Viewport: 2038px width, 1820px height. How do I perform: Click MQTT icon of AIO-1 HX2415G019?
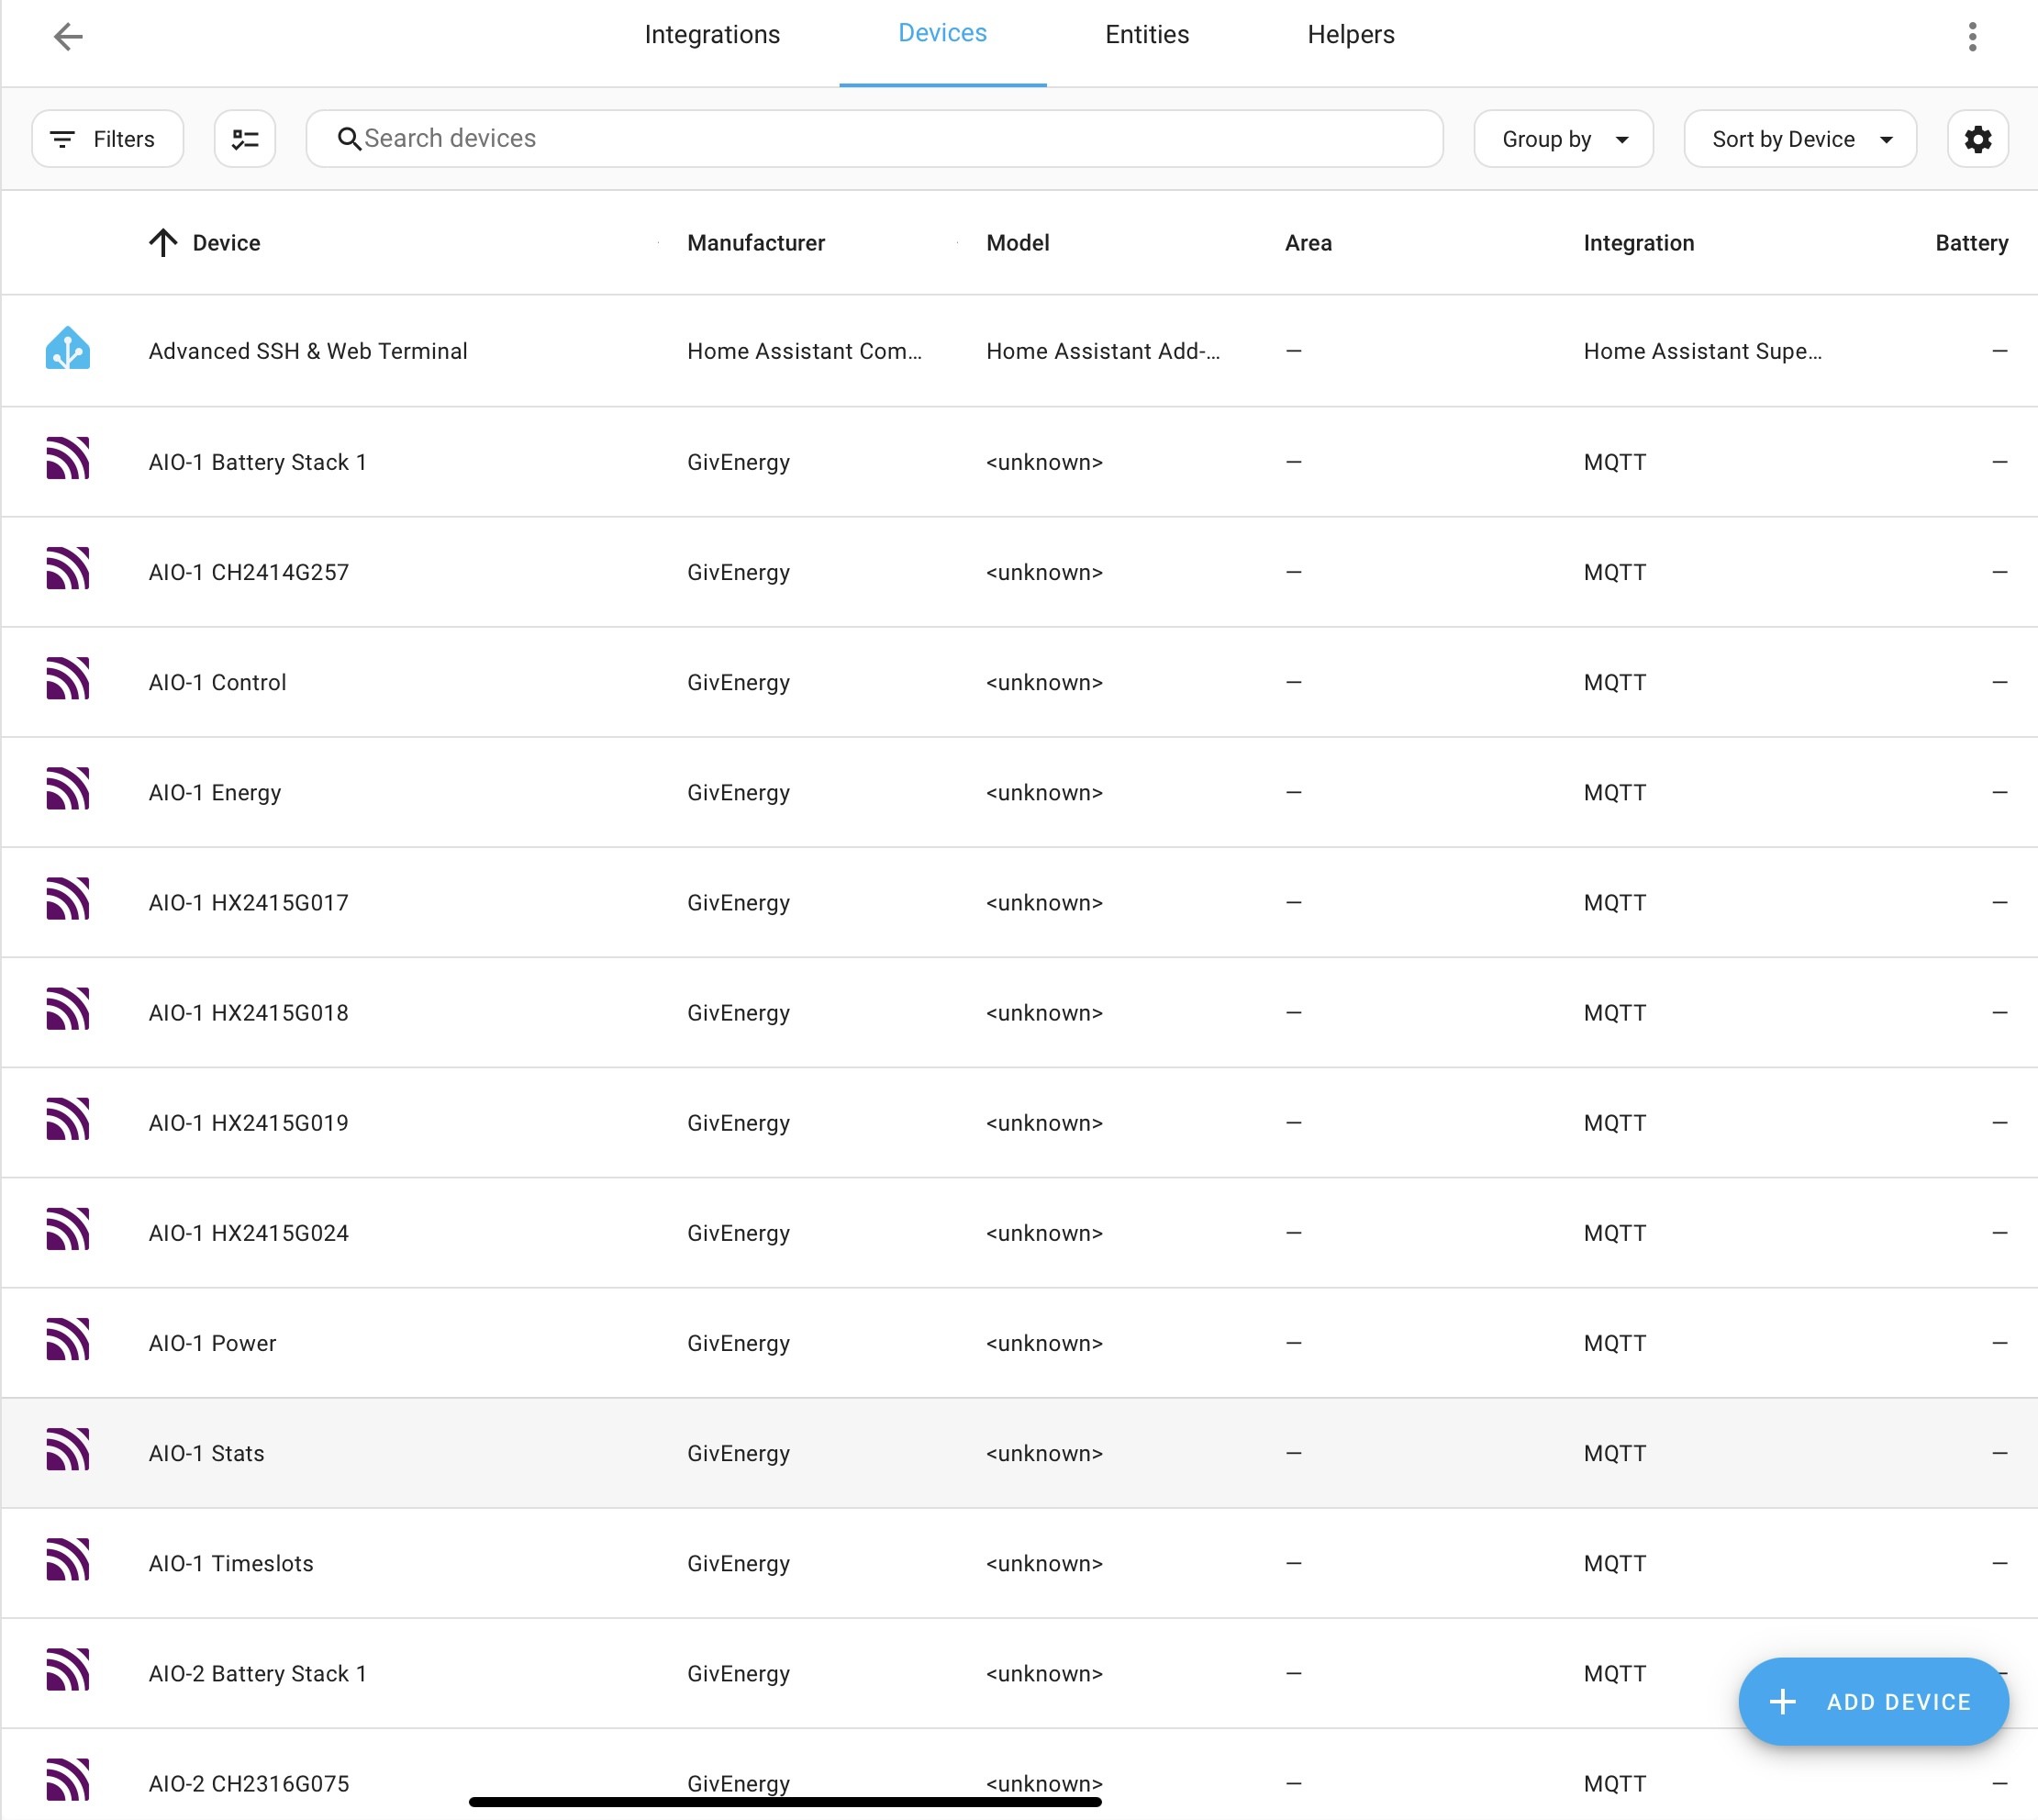(68, 1119)
